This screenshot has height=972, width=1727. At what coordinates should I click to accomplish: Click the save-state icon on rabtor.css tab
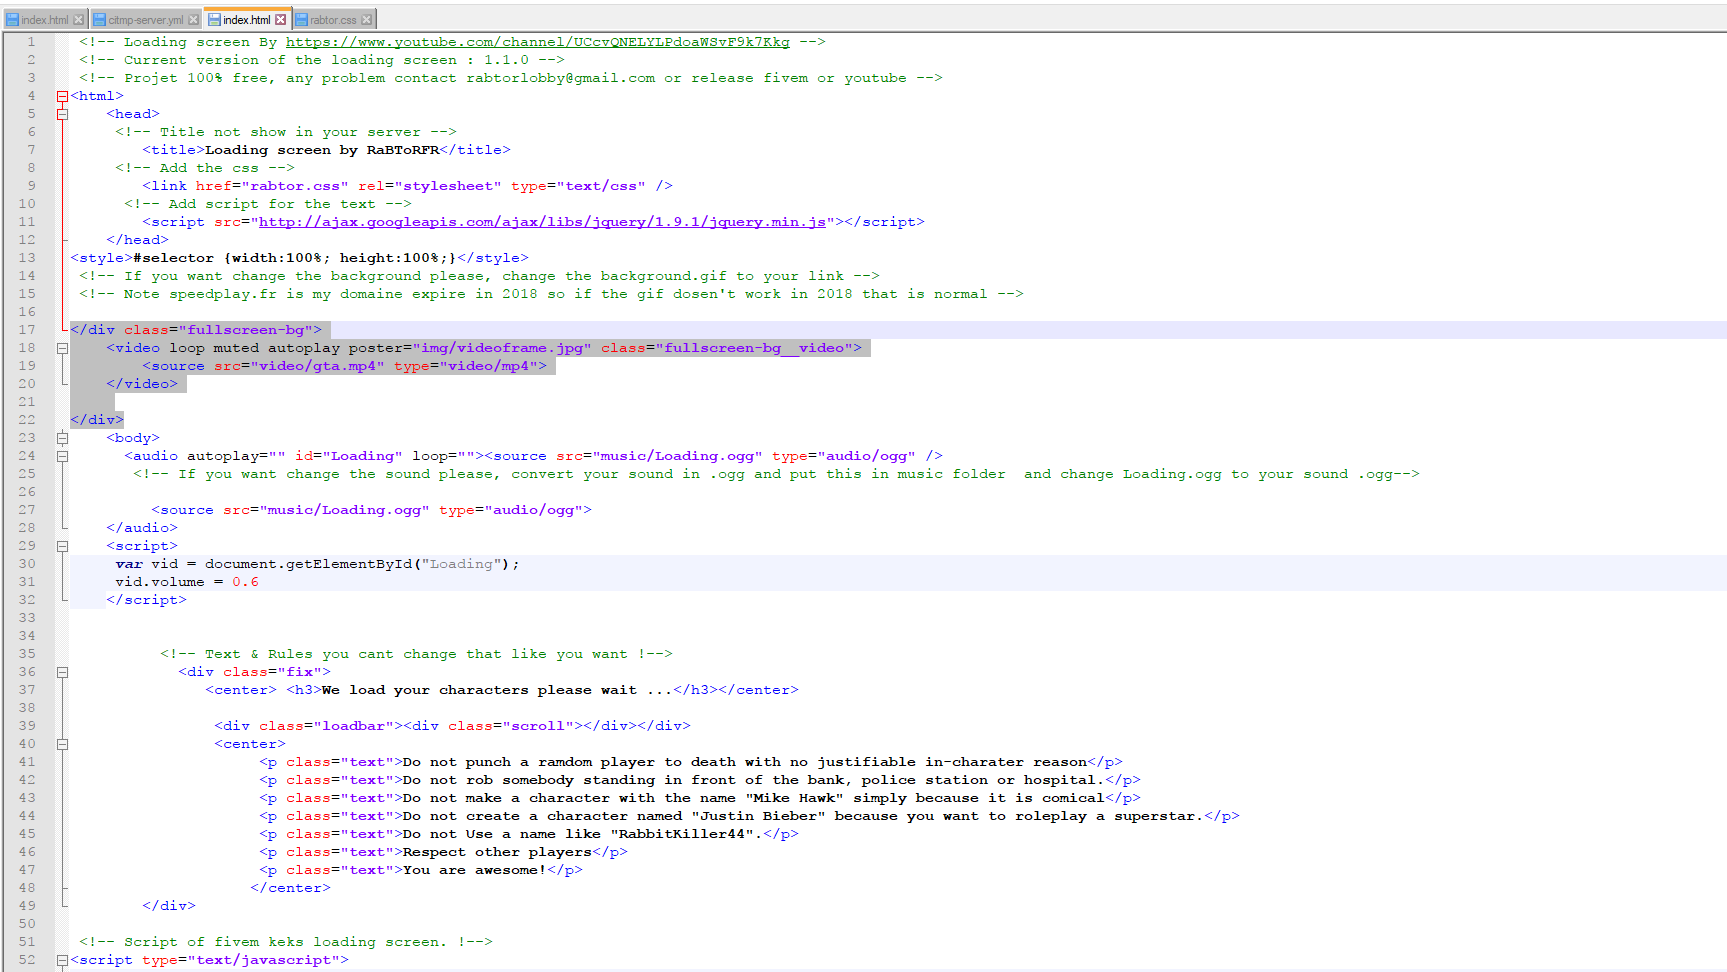tap(301, 20)
